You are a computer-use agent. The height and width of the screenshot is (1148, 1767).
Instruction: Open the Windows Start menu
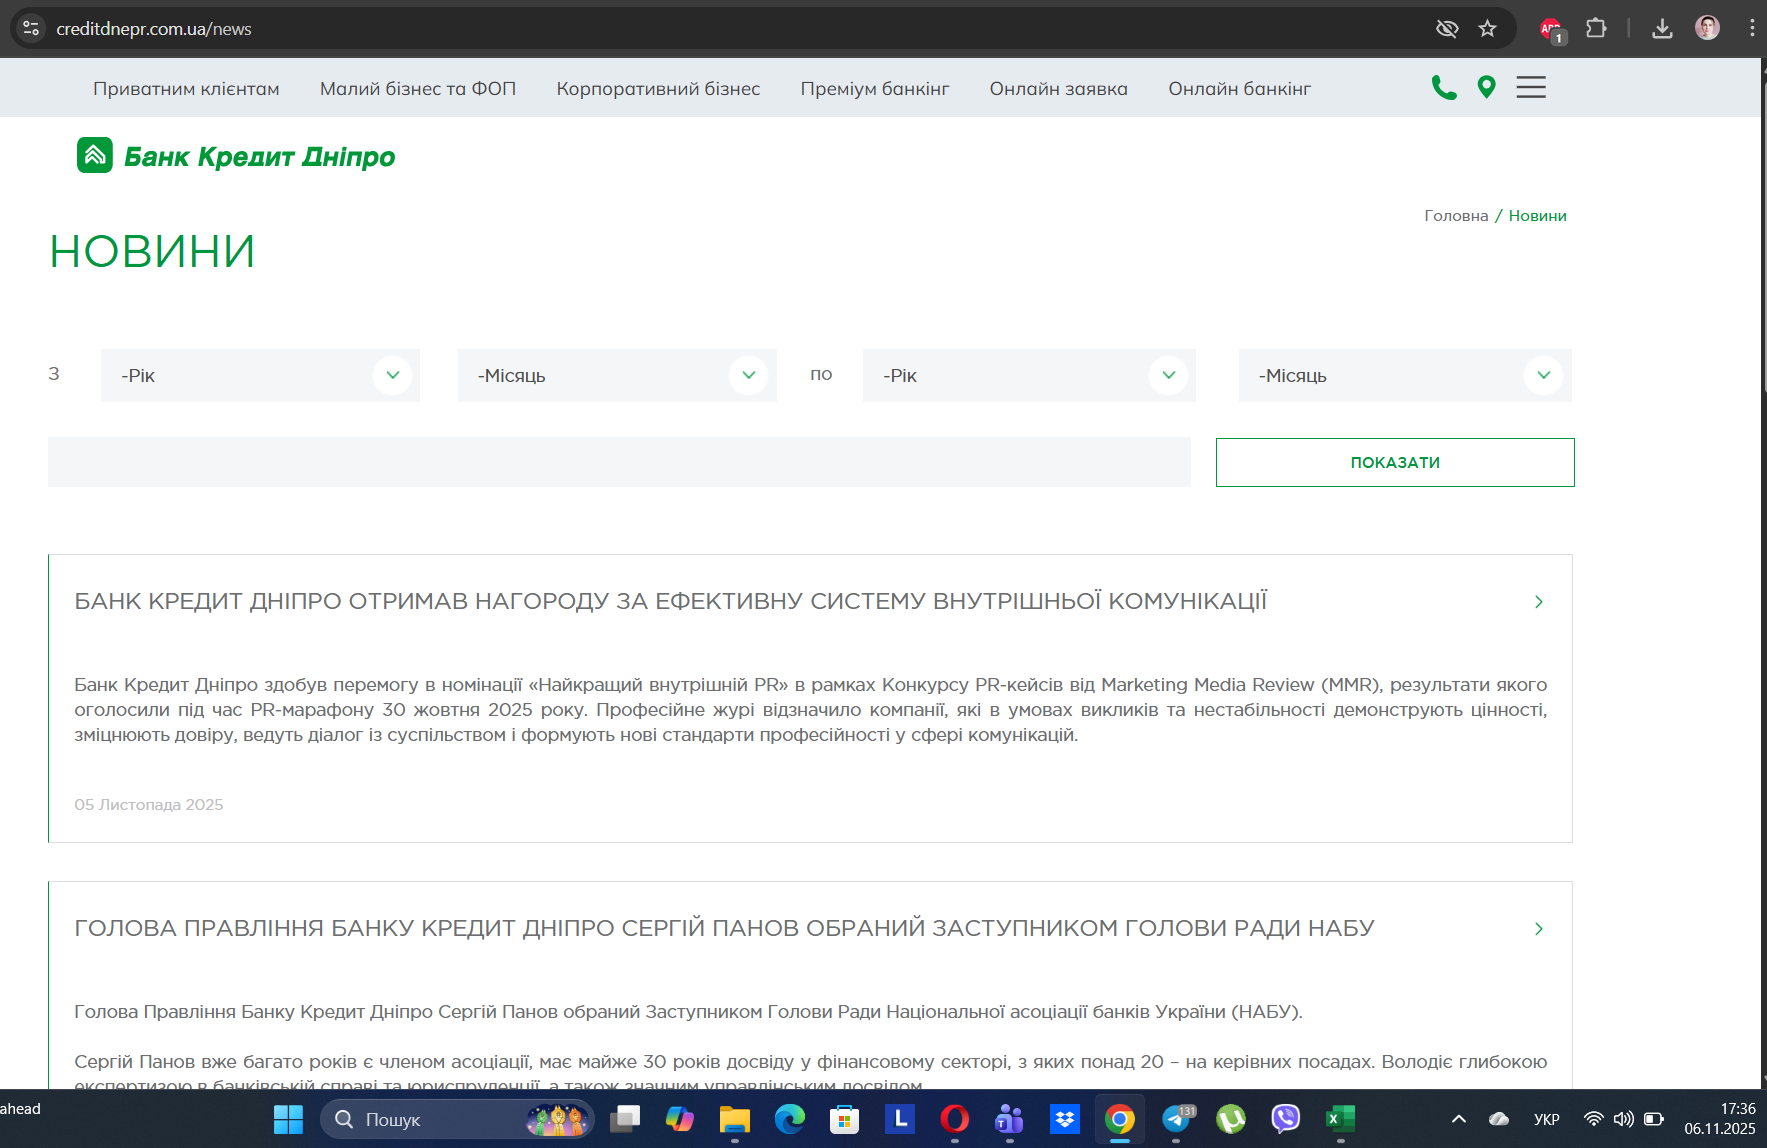[x=288, y=1119]
